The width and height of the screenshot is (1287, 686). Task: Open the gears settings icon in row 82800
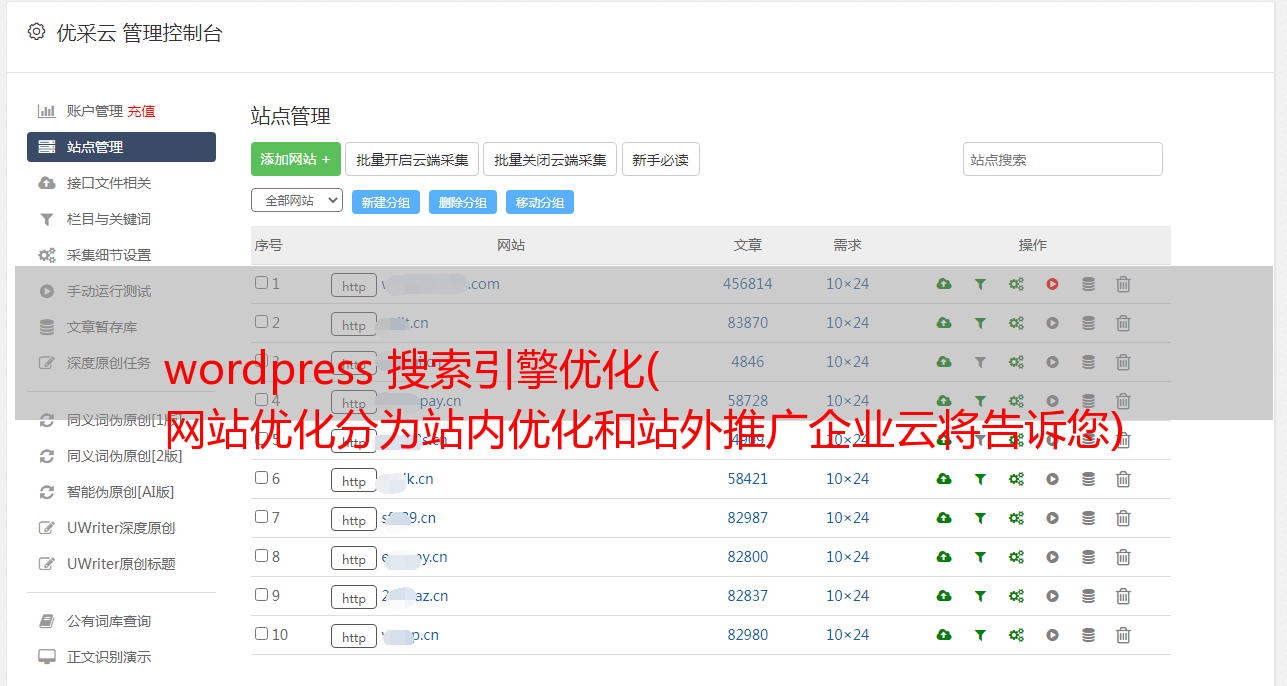coord(1016,557)
